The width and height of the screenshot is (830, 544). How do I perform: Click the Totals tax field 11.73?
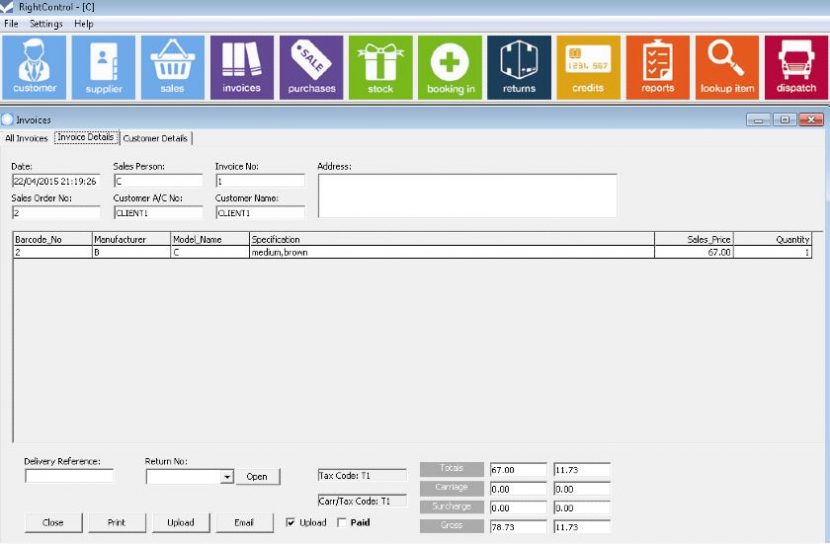[582, 470]
